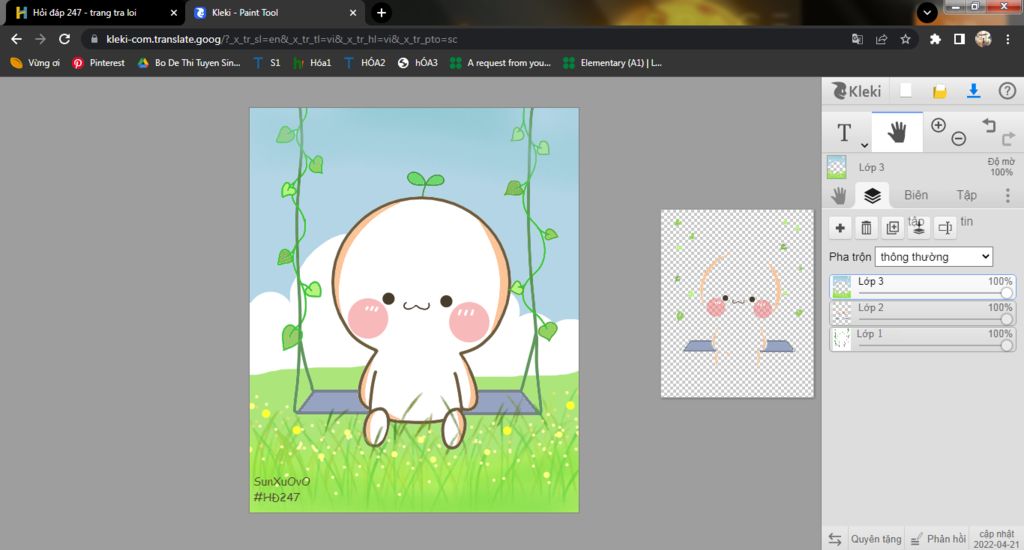Open browser extensions puzzle icon
Viewport: 1024px width, 550px height.
click(x=935, y=39)
